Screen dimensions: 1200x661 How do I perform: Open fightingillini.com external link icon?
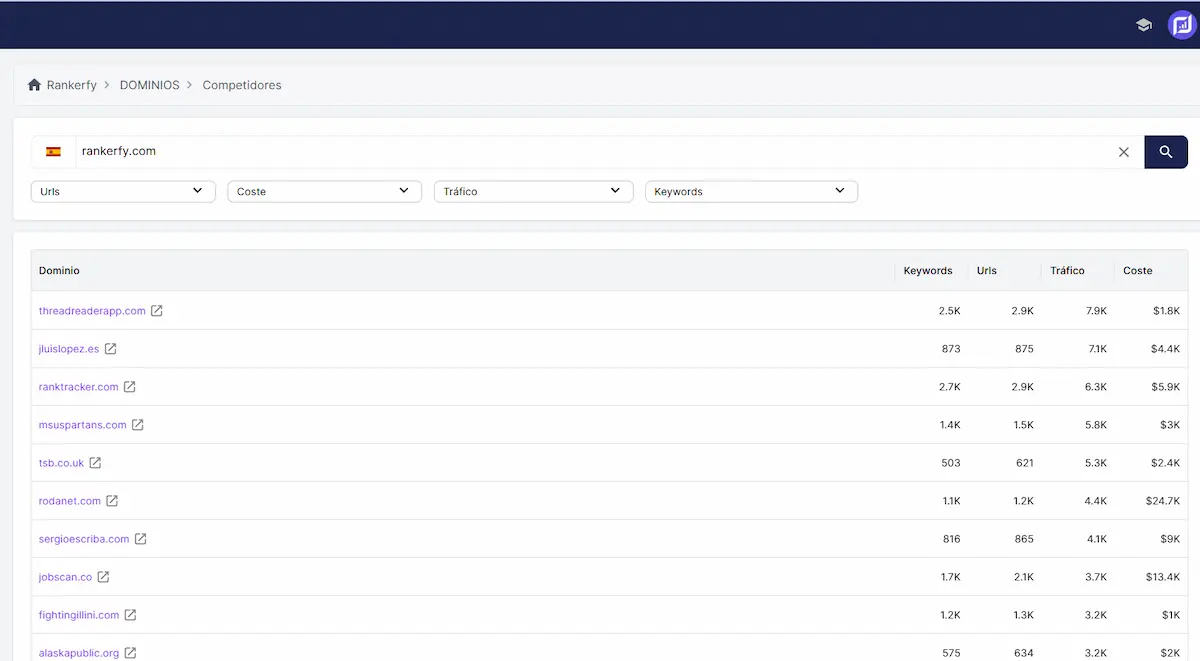(130, 615)
